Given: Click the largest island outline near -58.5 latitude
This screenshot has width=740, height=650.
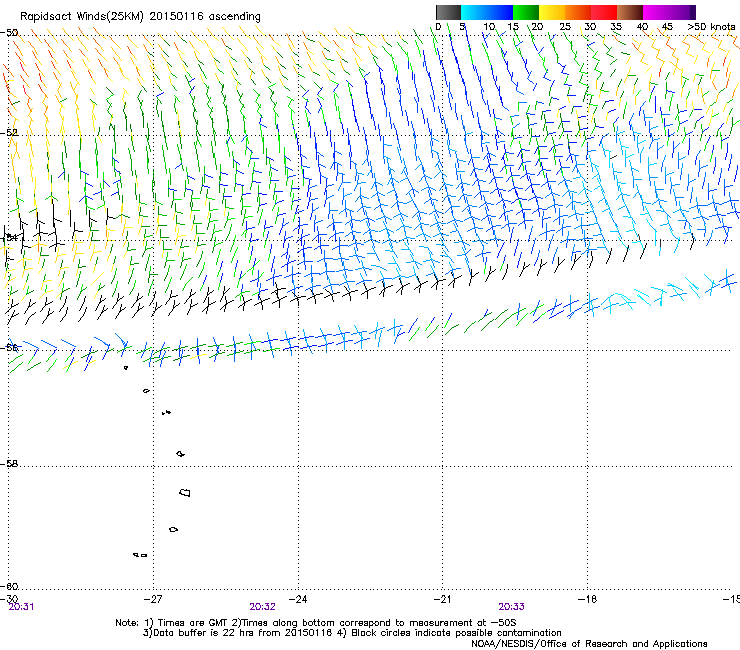Looking at the screenshot, I should [185, 492].
